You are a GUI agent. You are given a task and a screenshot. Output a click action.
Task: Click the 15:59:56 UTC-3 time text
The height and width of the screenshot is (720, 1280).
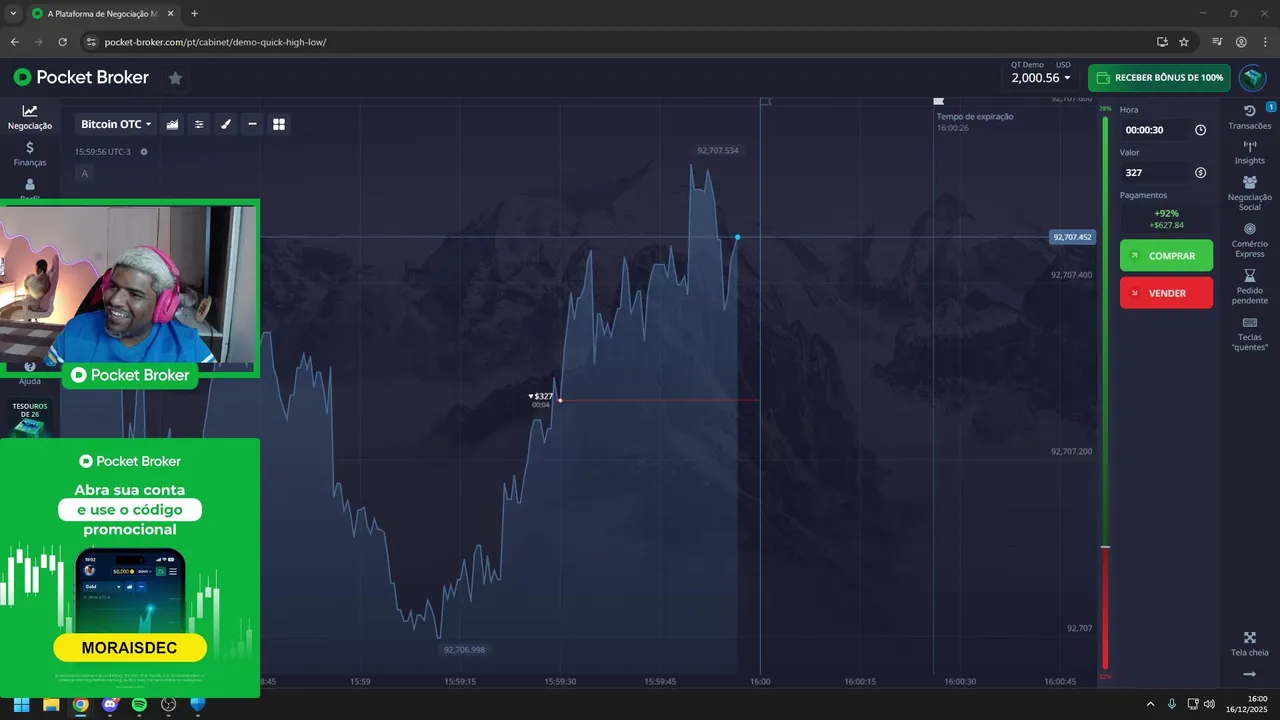[x=105, y=152]
